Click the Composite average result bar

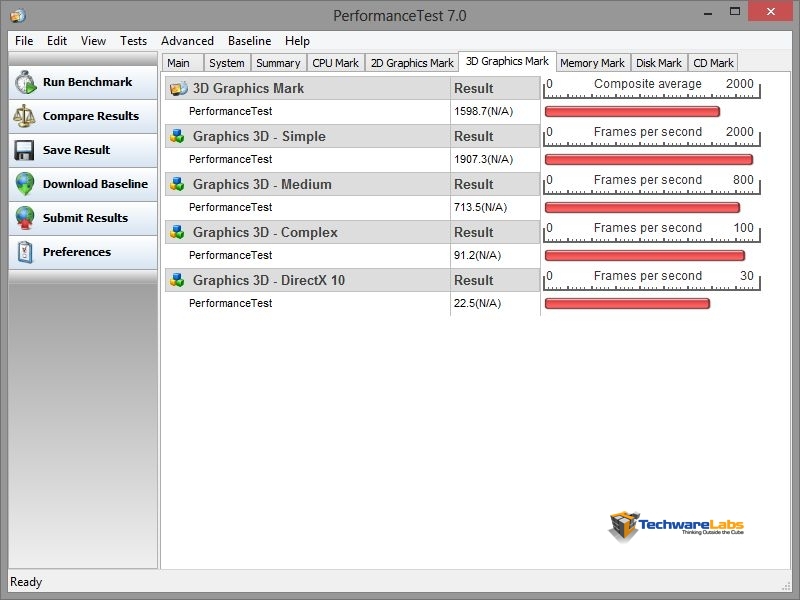tap(633, 111)
